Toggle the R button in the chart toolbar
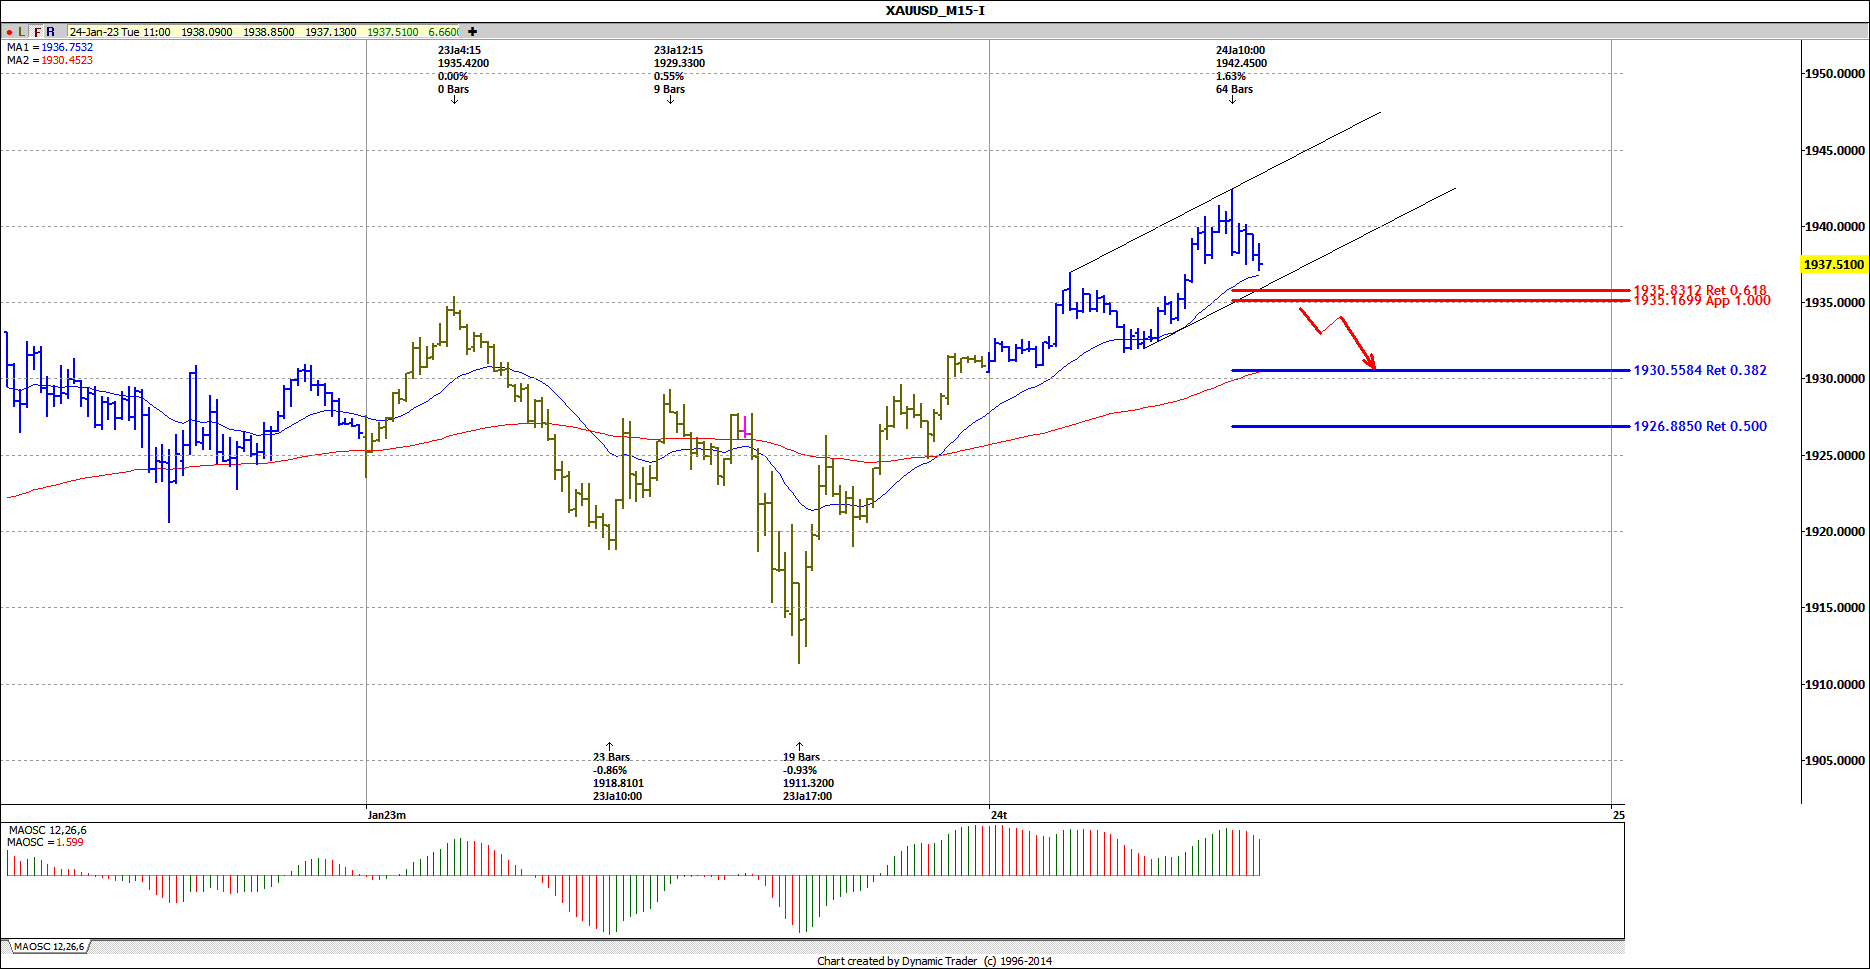This screenshot has height=969, width=1870. pos(51,32)
